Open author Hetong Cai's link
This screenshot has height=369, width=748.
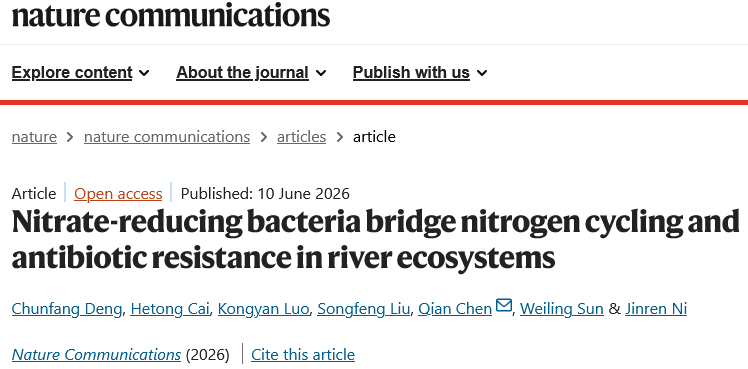(170, 309)
